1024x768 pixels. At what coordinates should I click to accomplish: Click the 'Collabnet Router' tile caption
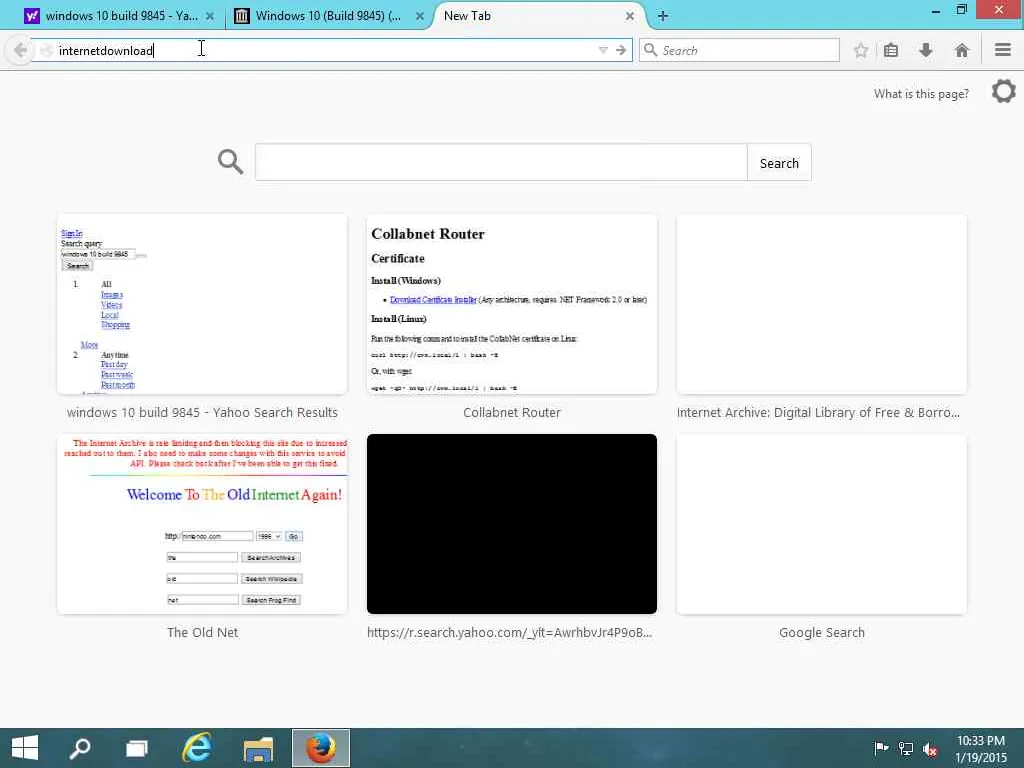coord(512,412)
